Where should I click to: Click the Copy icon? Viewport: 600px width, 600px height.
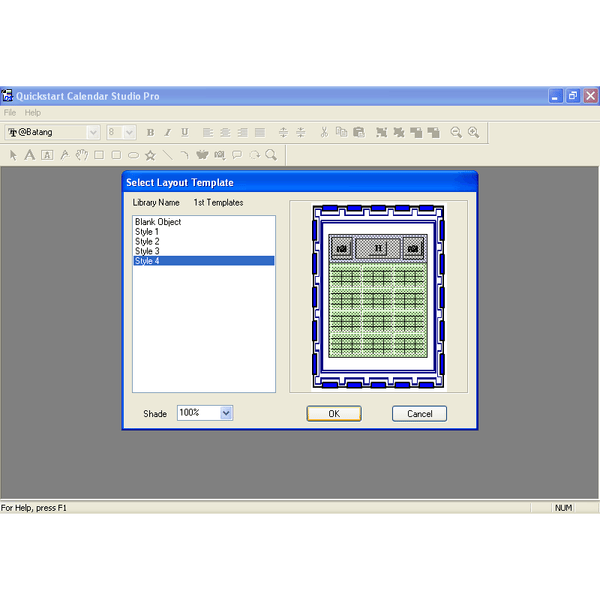pos(341,132)
